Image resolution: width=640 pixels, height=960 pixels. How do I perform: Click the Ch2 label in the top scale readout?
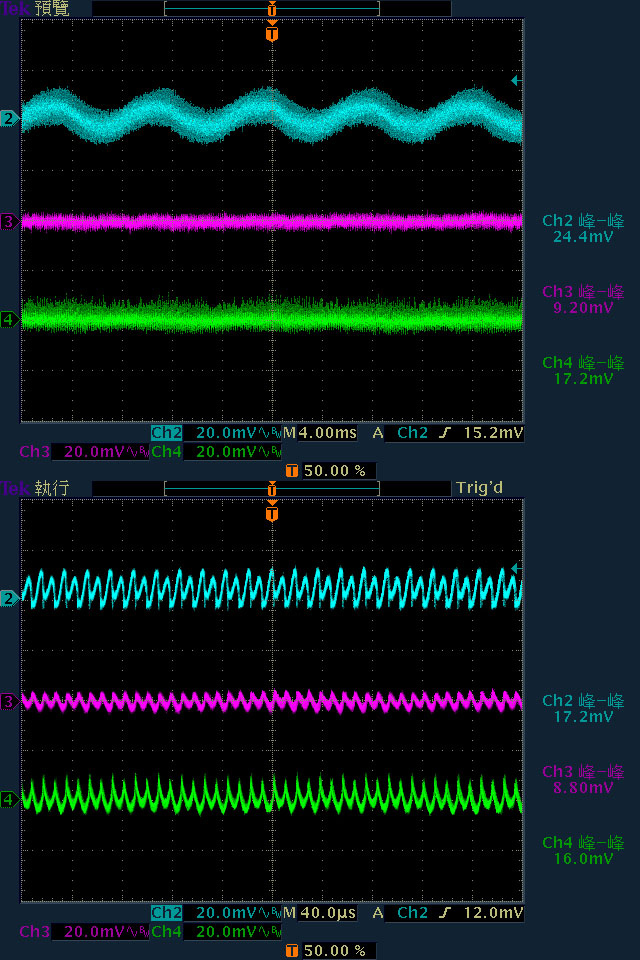tap(167, 433)
